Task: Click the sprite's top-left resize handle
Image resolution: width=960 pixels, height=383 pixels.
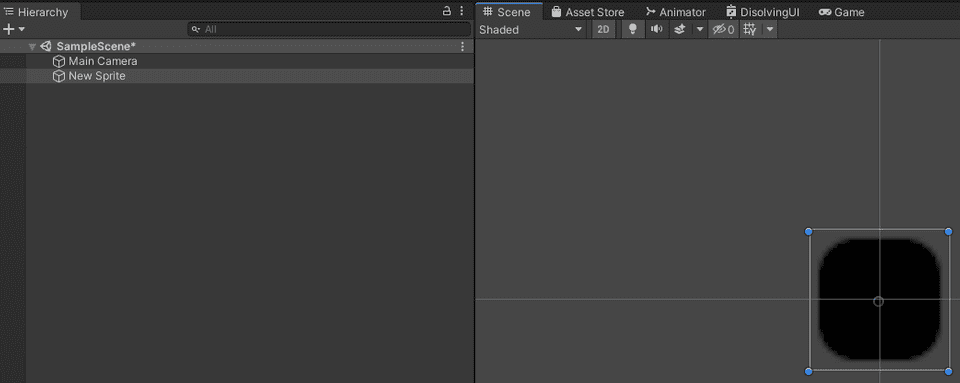Action: click(808, 231)
